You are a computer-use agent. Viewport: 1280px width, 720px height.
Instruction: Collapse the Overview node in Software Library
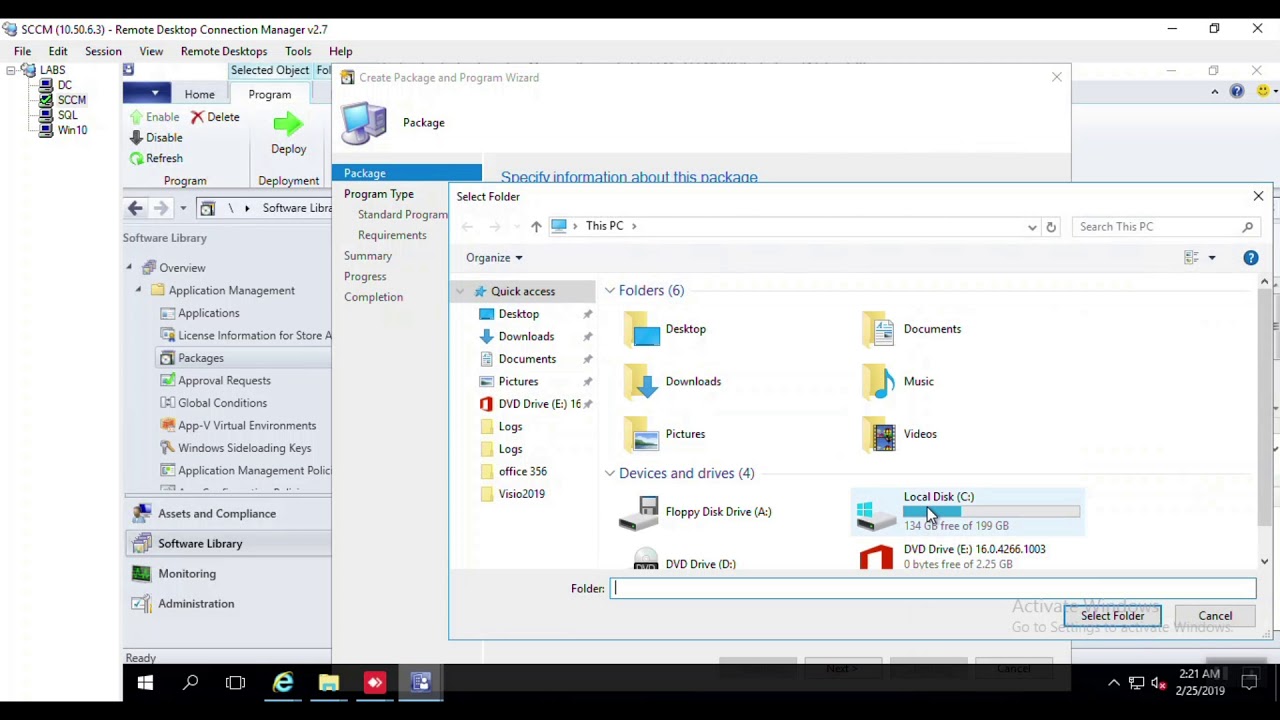click(129, 268)
